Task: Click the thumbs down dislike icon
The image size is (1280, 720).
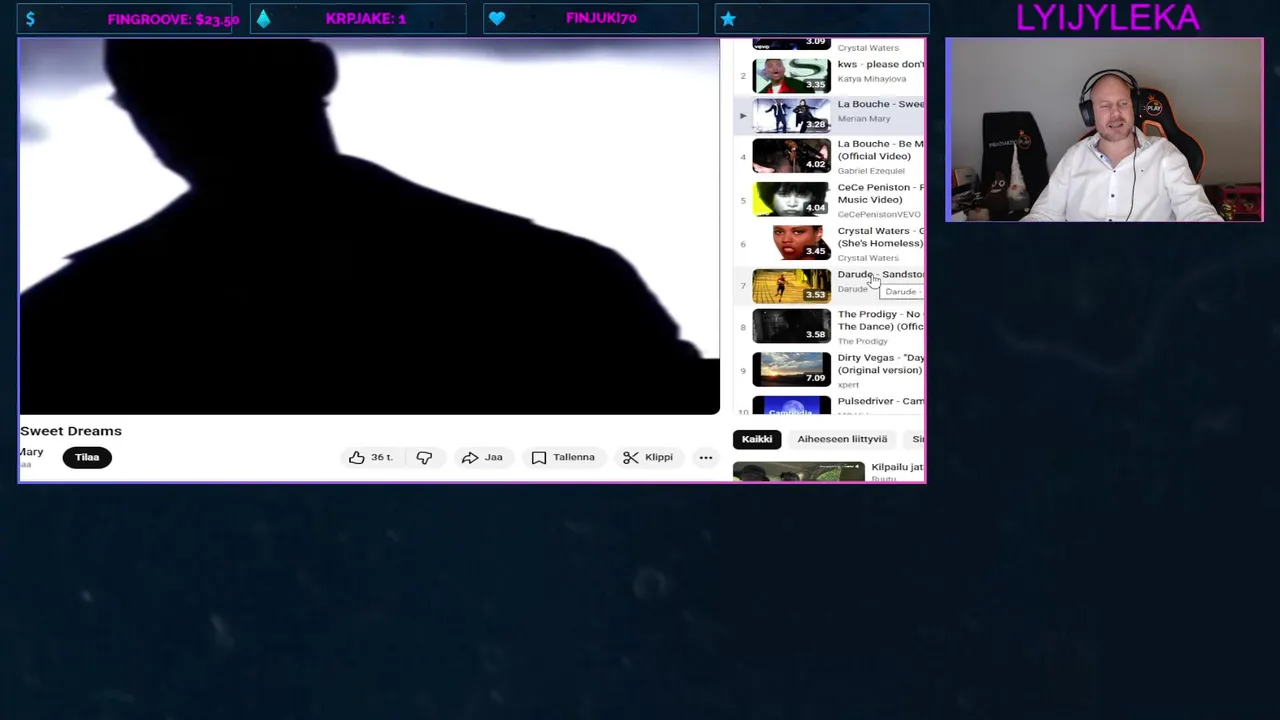Action: (x=424, y=457)
